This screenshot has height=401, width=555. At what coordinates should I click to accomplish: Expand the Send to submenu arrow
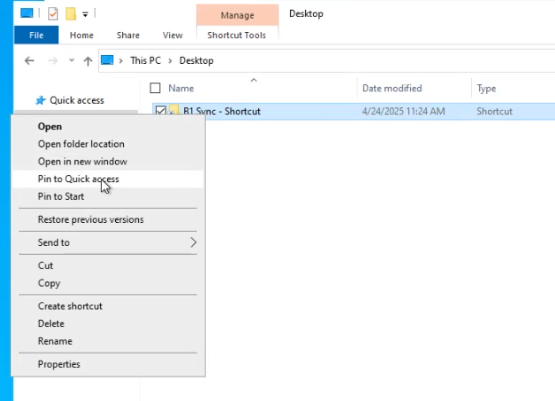tap(193, 242)
